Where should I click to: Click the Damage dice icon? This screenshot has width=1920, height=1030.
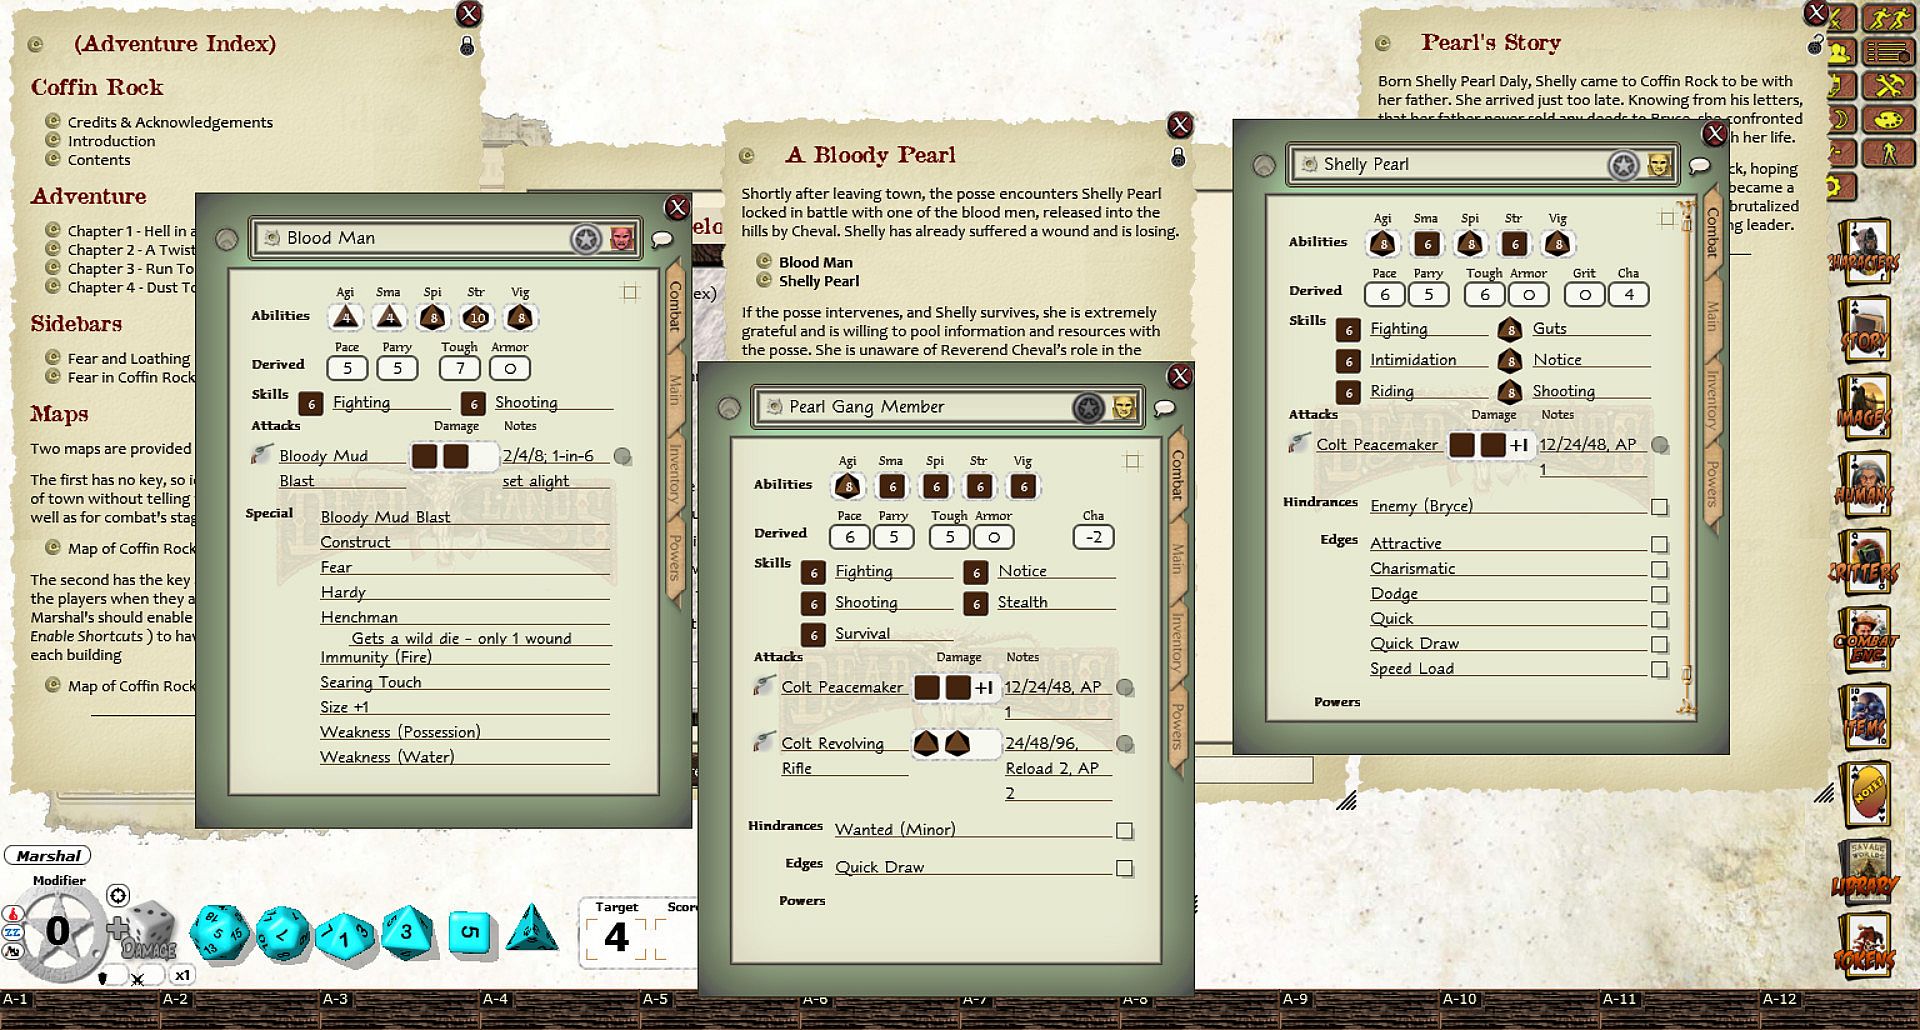[149, 929]
